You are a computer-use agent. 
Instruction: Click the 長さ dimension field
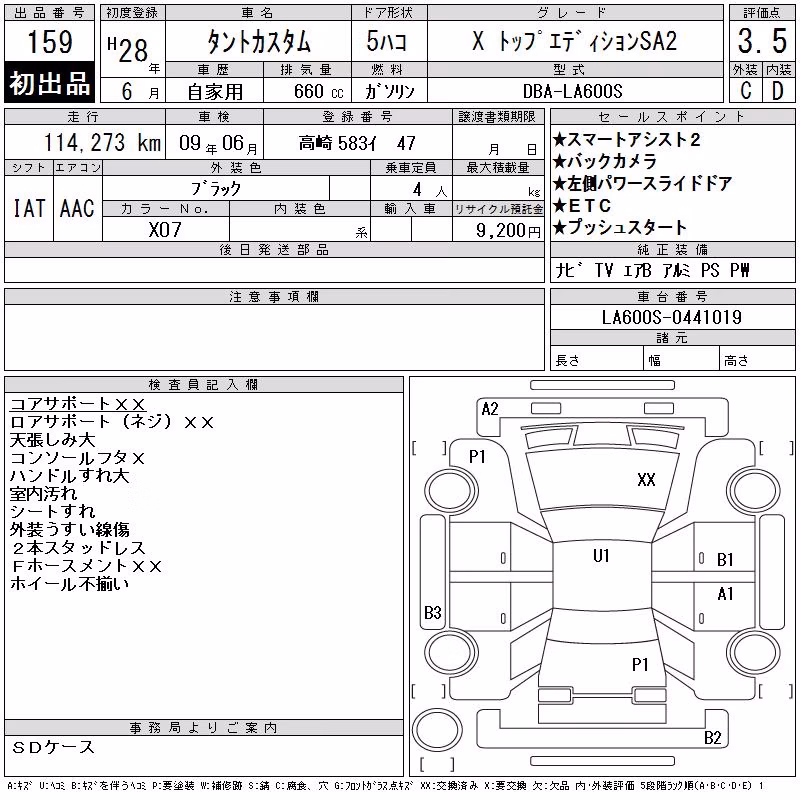click(596, 360)
